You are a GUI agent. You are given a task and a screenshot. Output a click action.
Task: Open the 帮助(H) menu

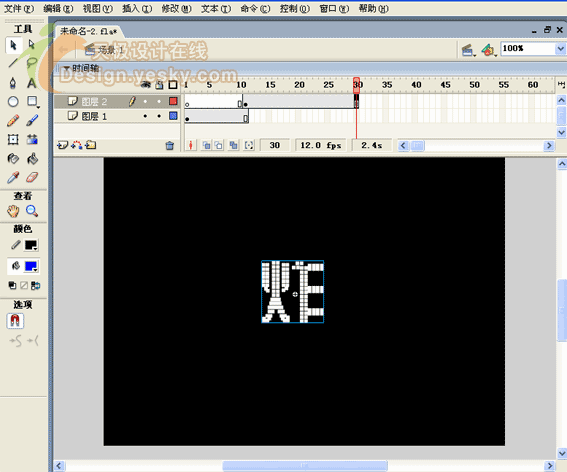(374, 8)
